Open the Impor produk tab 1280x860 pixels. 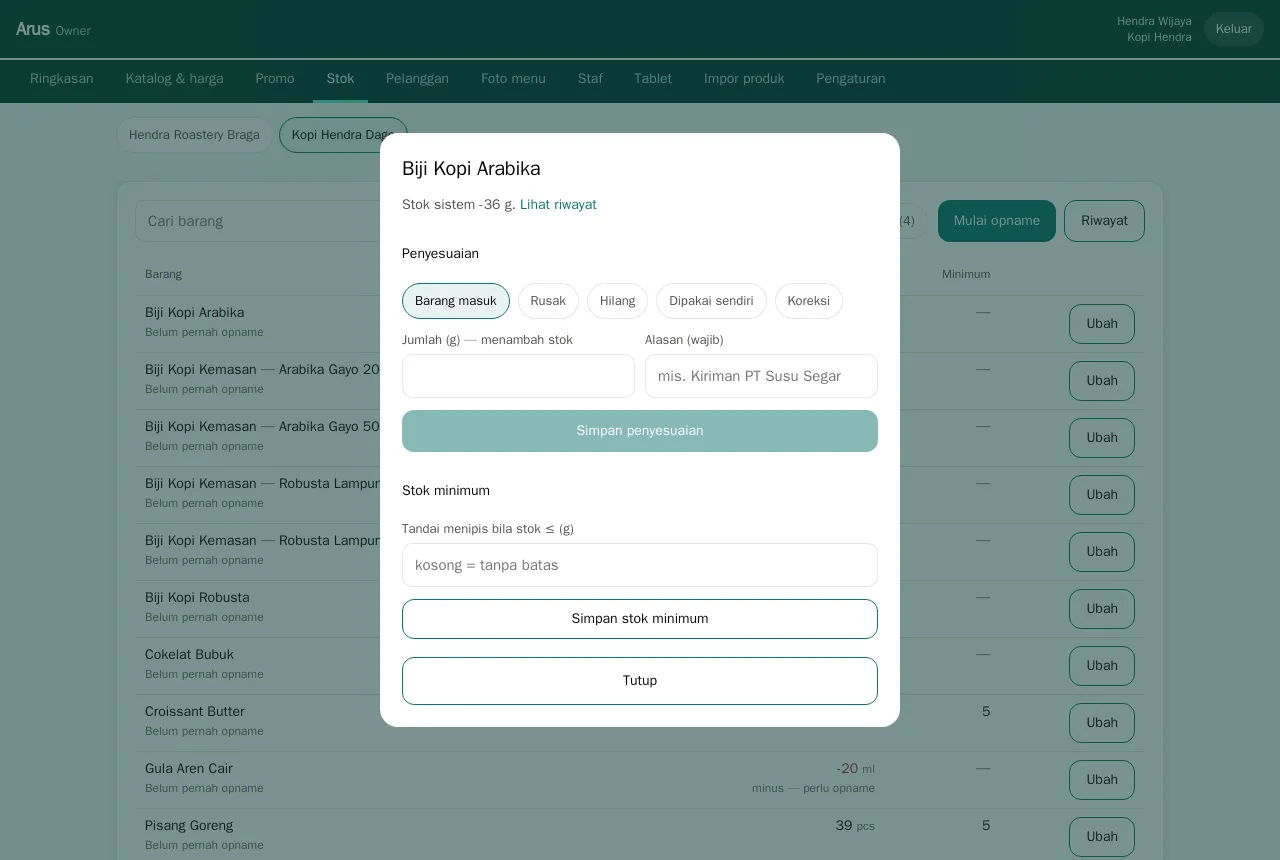744,79
